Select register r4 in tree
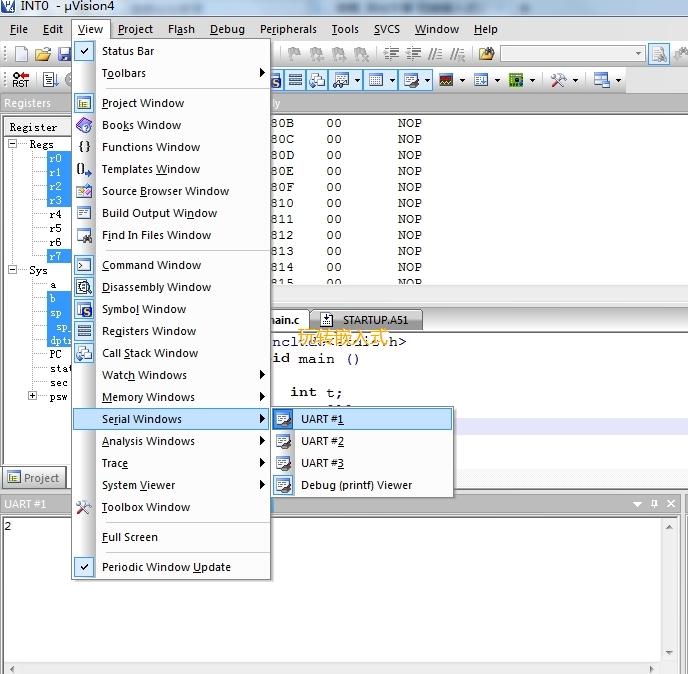688x674 pixels. pyautogui.click(x=55, y=215)
